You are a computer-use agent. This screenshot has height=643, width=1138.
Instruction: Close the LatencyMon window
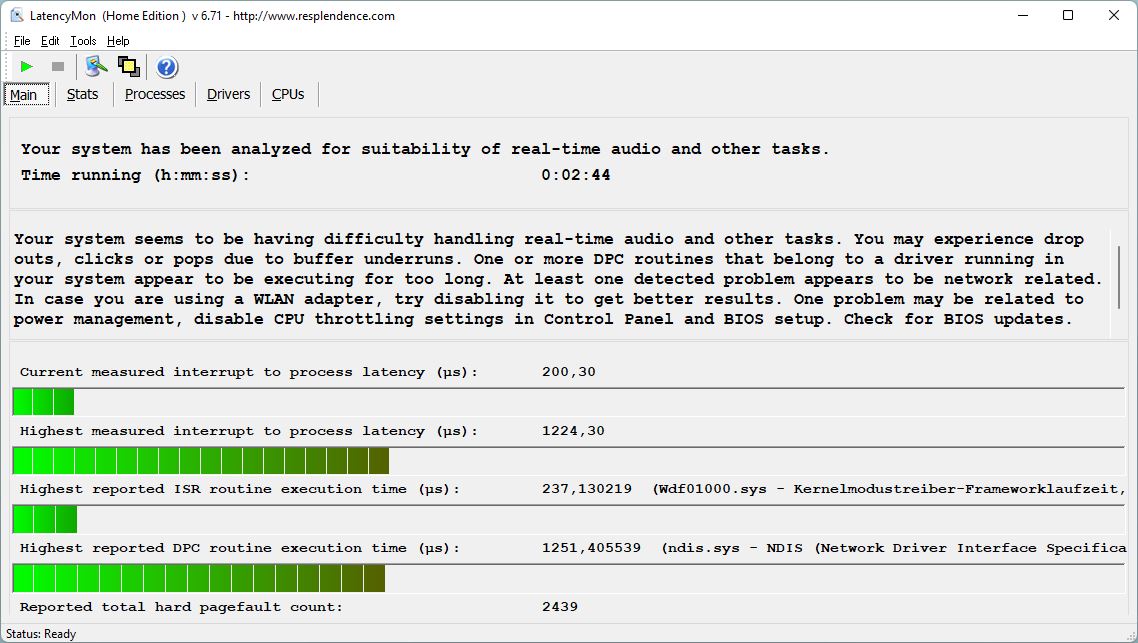(1113, 15)
